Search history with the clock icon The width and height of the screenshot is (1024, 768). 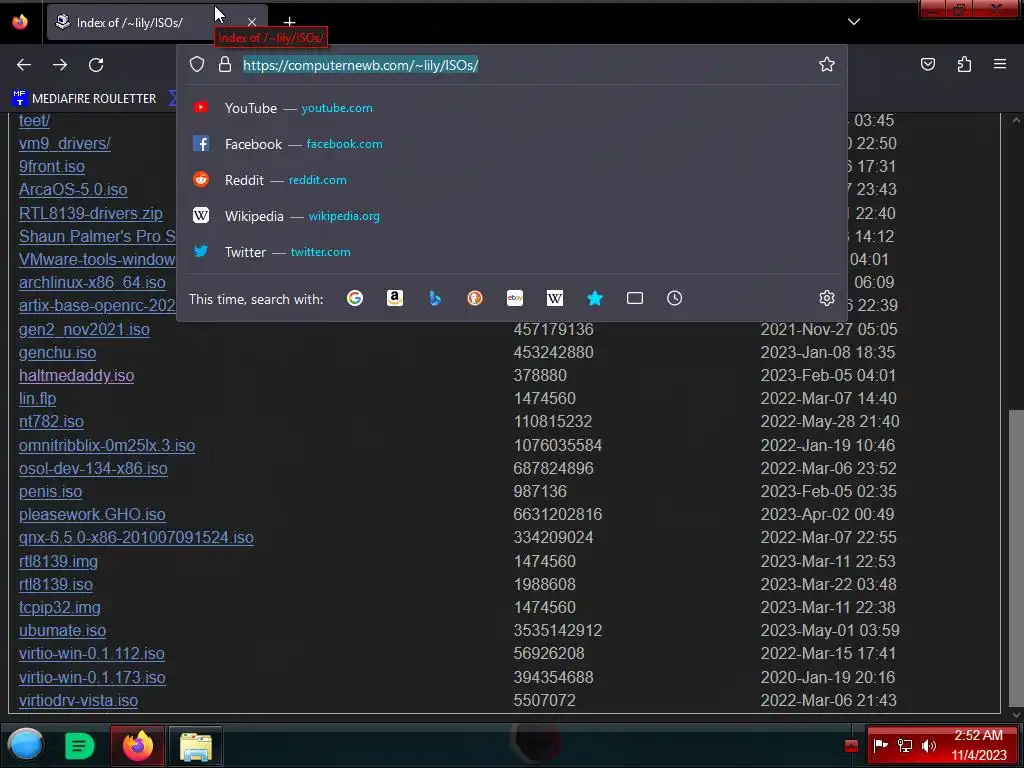pyautogui.click(x=675, y=298)
